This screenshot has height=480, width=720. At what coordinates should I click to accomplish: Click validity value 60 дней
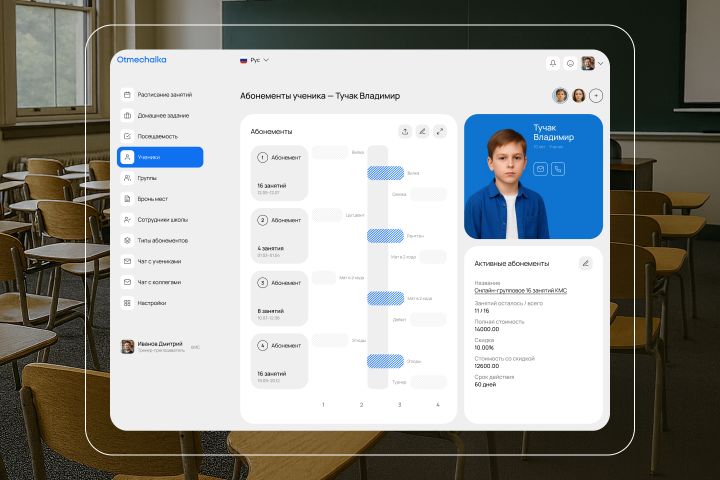click(485, 384)
